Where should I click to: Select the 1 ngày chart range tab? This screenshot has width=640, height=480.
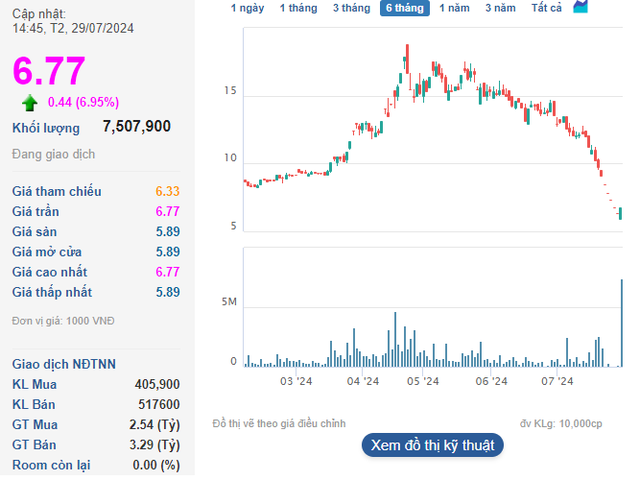point(247,8)
